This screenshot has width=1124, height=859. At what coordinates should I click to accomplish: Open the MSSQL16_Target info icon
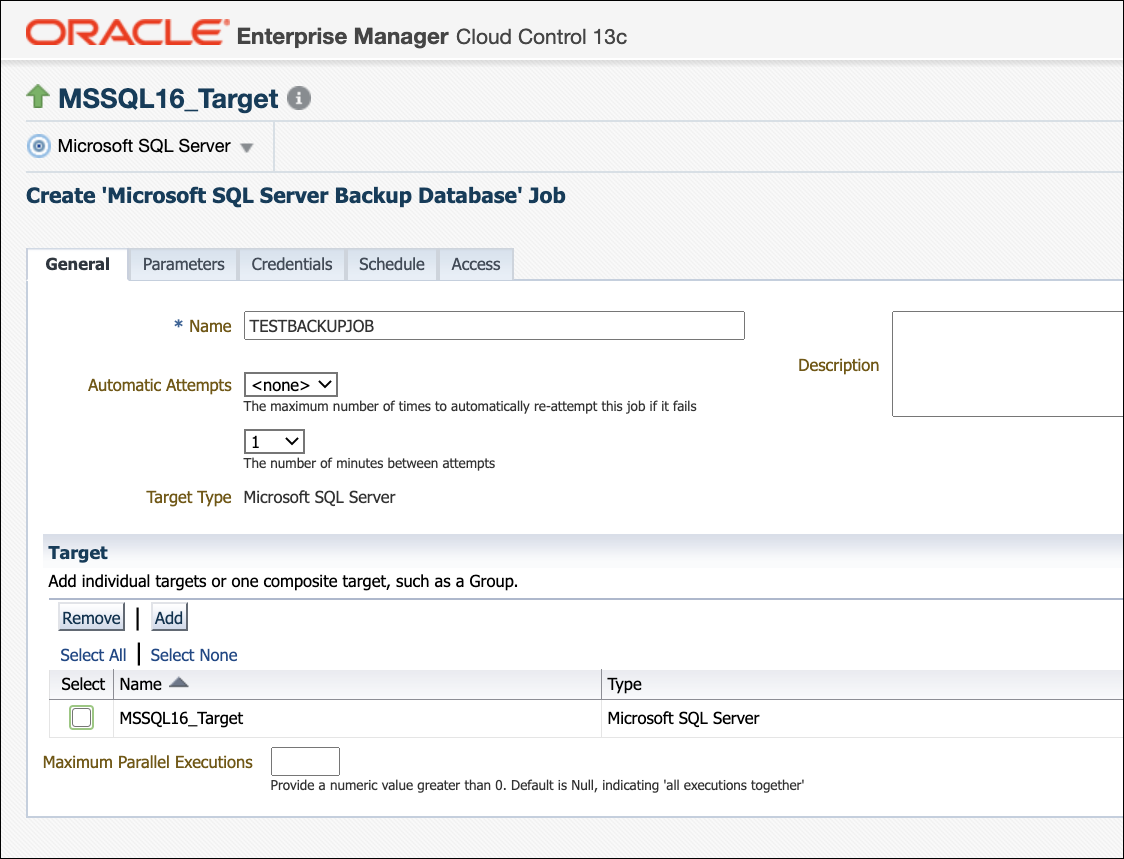pyautogui.click(x=299, y=98)
